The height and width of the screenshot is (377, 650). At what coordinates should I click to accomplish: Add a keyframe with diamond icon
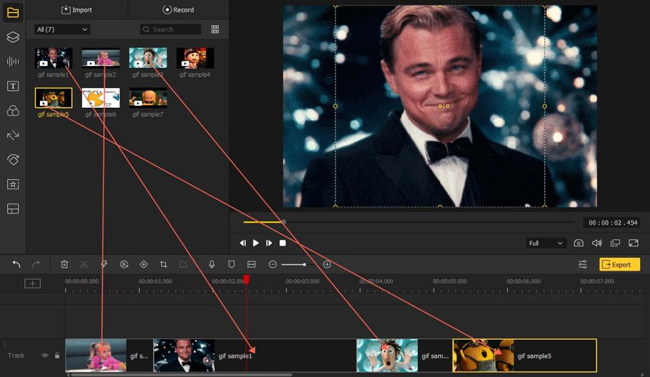click(x=143, y=264)
